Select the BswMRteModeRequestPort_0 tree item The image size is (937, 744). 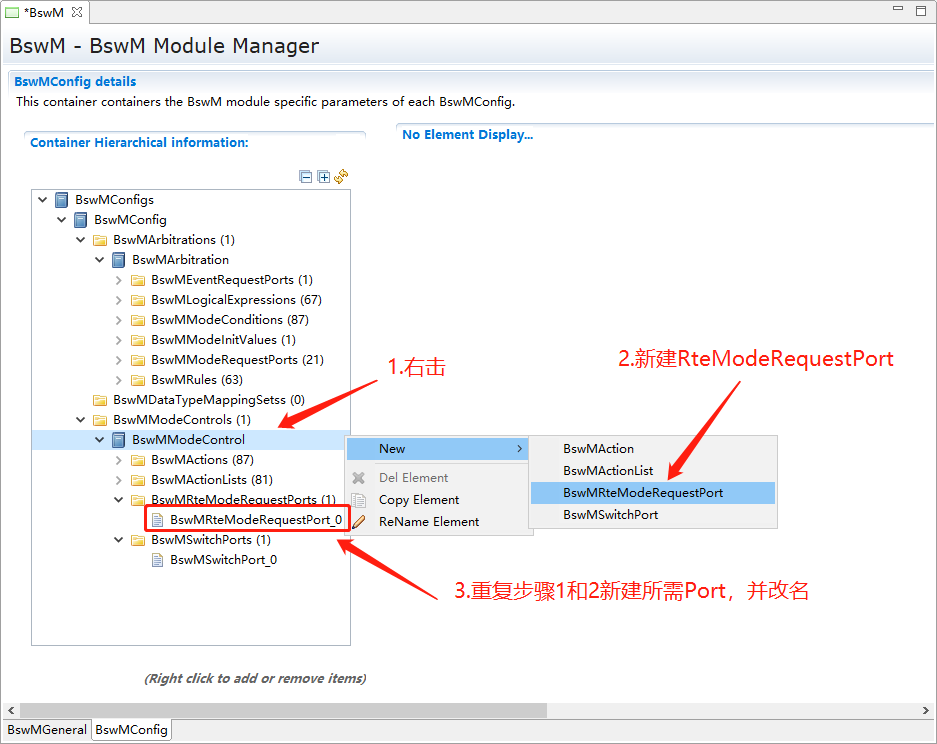coord(255,520)
